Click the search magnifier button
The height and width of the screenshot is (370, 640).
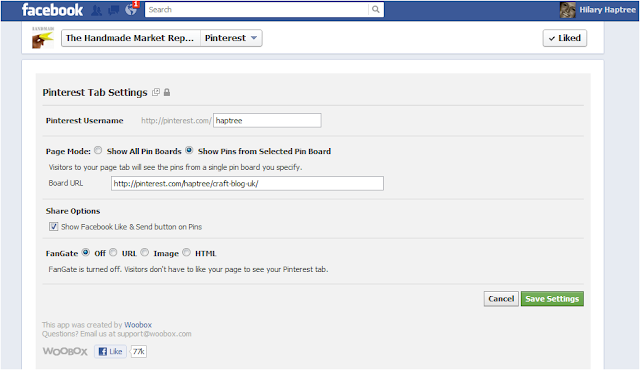pos(376,9)
